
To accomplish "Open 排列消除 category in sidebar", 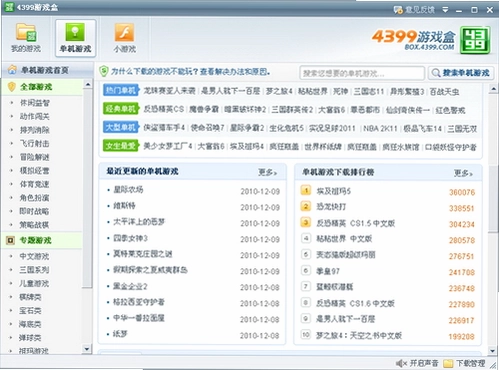I will (x=34, y=130).
